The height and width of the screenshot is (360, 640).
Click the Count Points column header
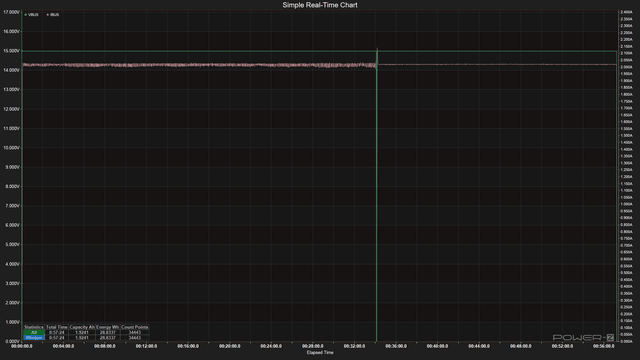point(135,327)
